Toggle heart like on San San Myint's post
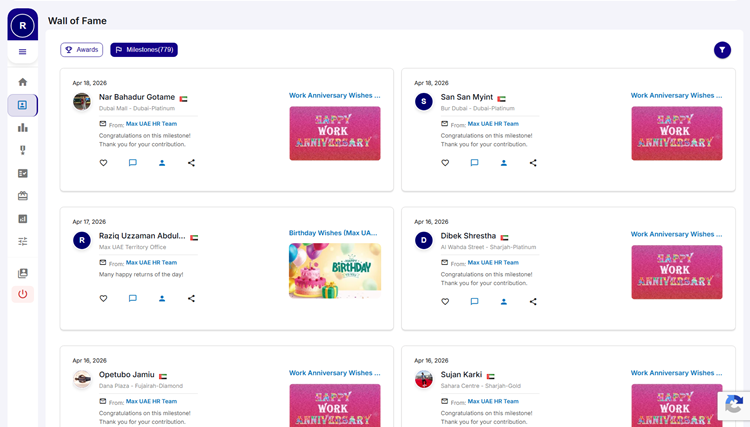Viewport: 750px width, 427px height. pos(445,163)
